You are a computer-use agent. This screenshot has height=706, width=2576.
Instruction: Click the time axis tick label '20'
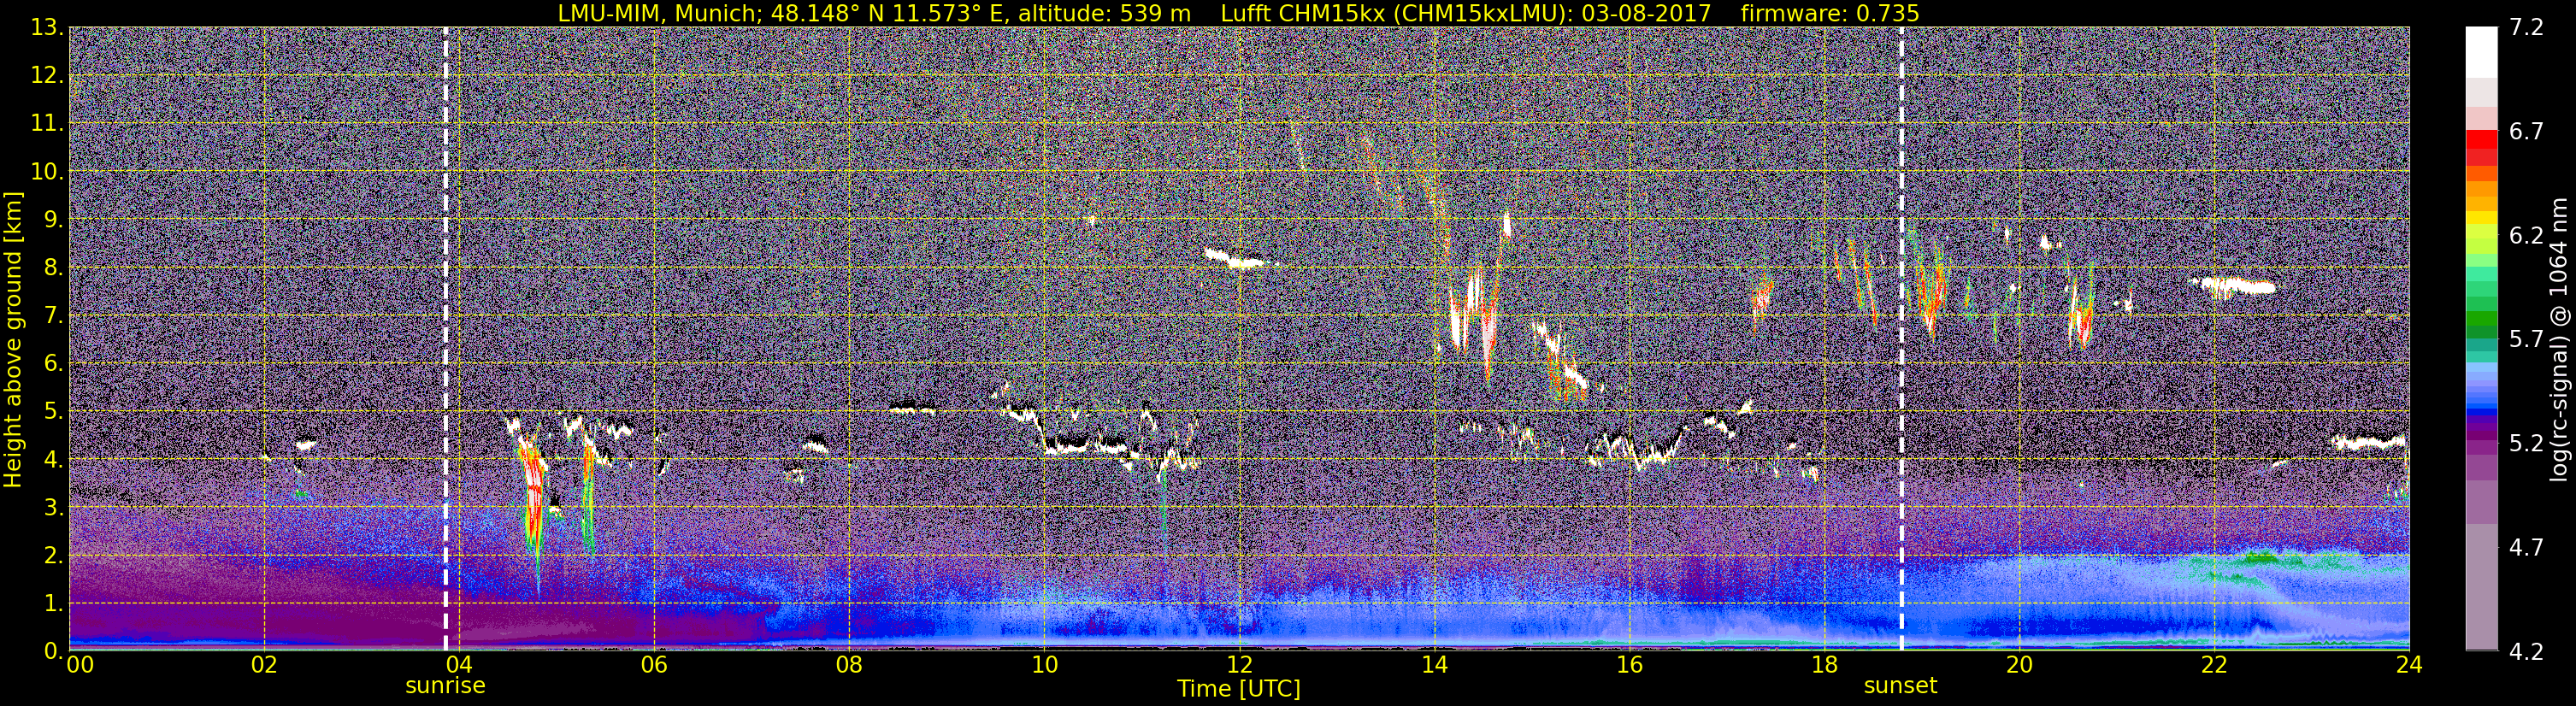(x=2019, y=665)
